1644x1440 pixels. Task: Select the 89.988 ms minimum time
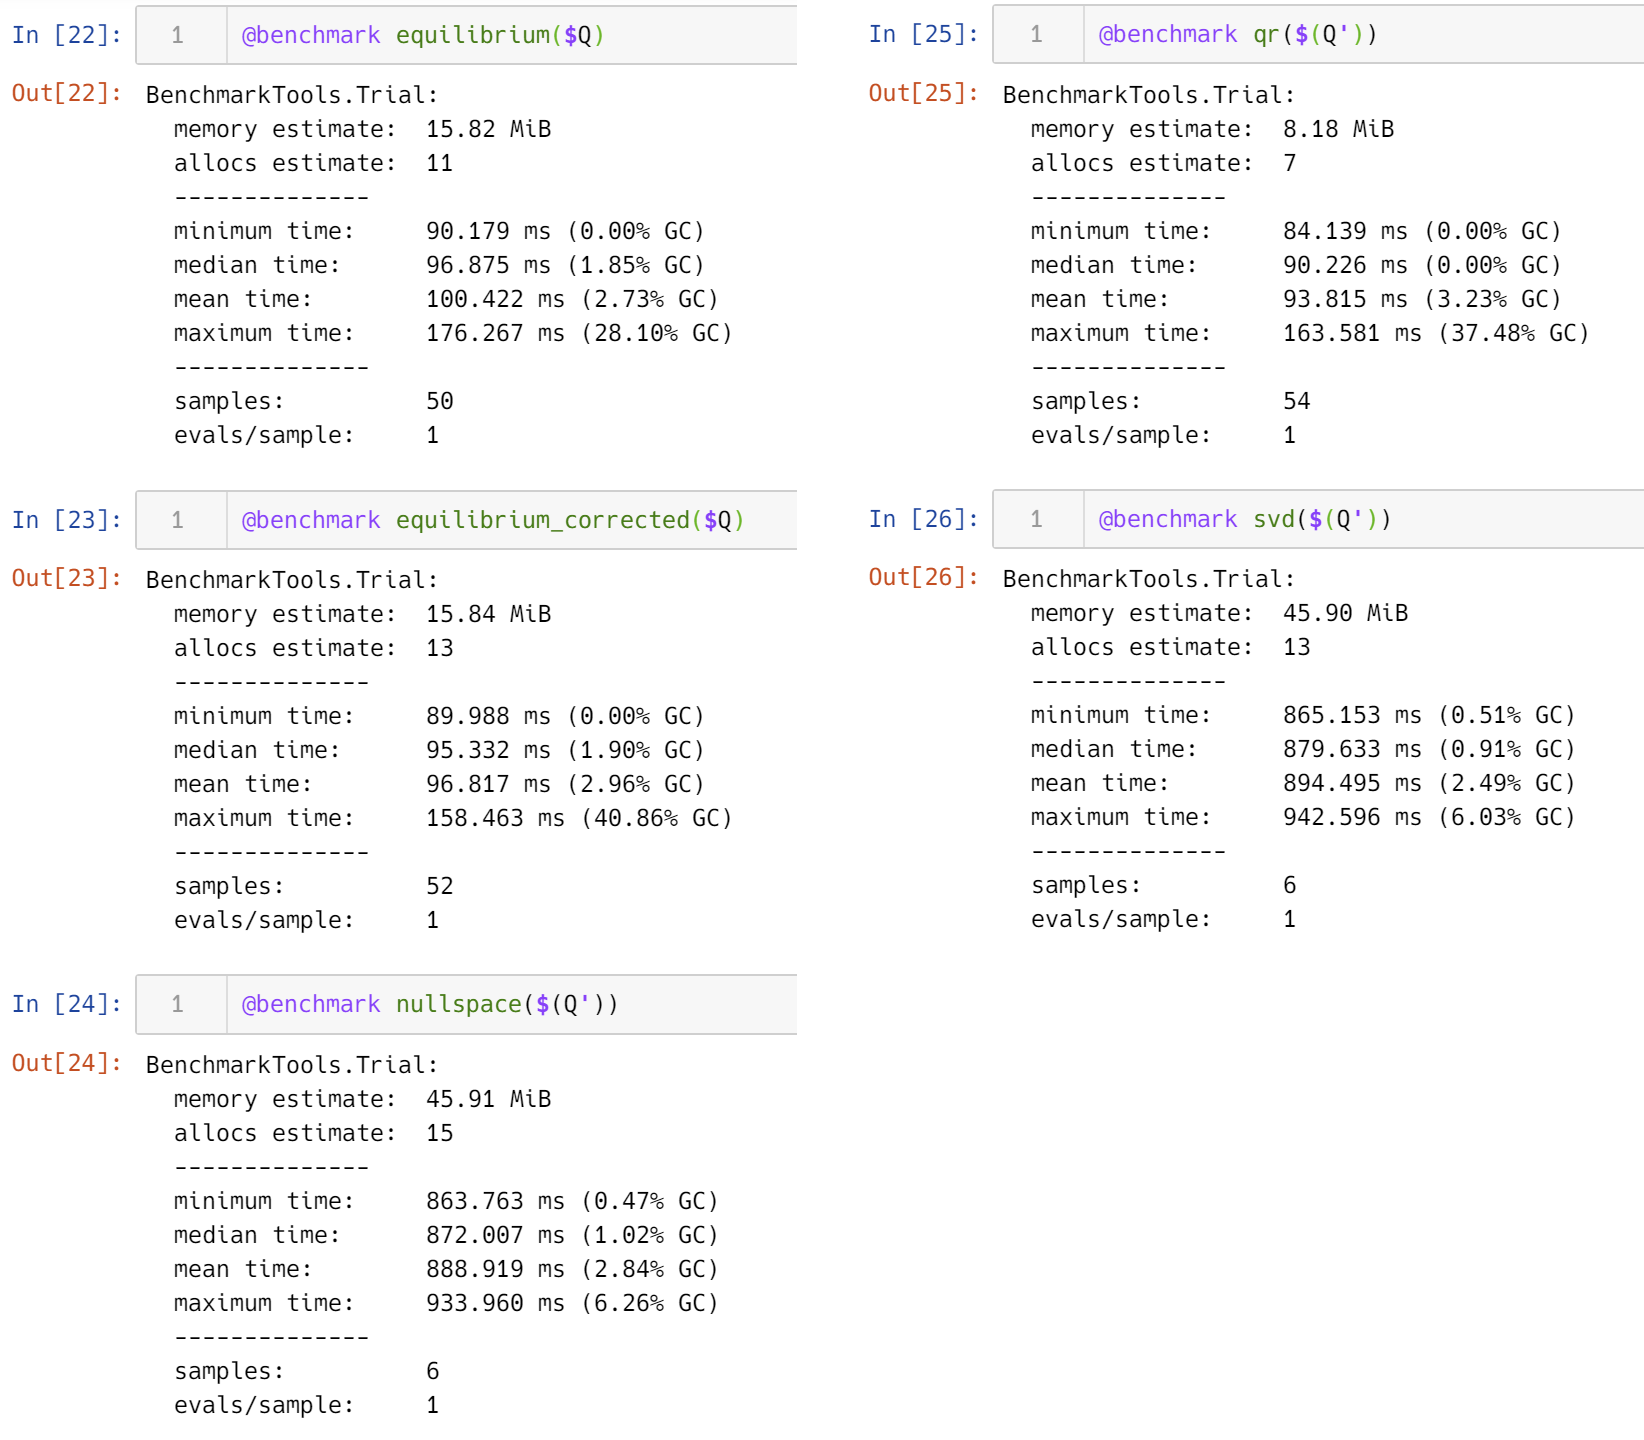(489, 716)
